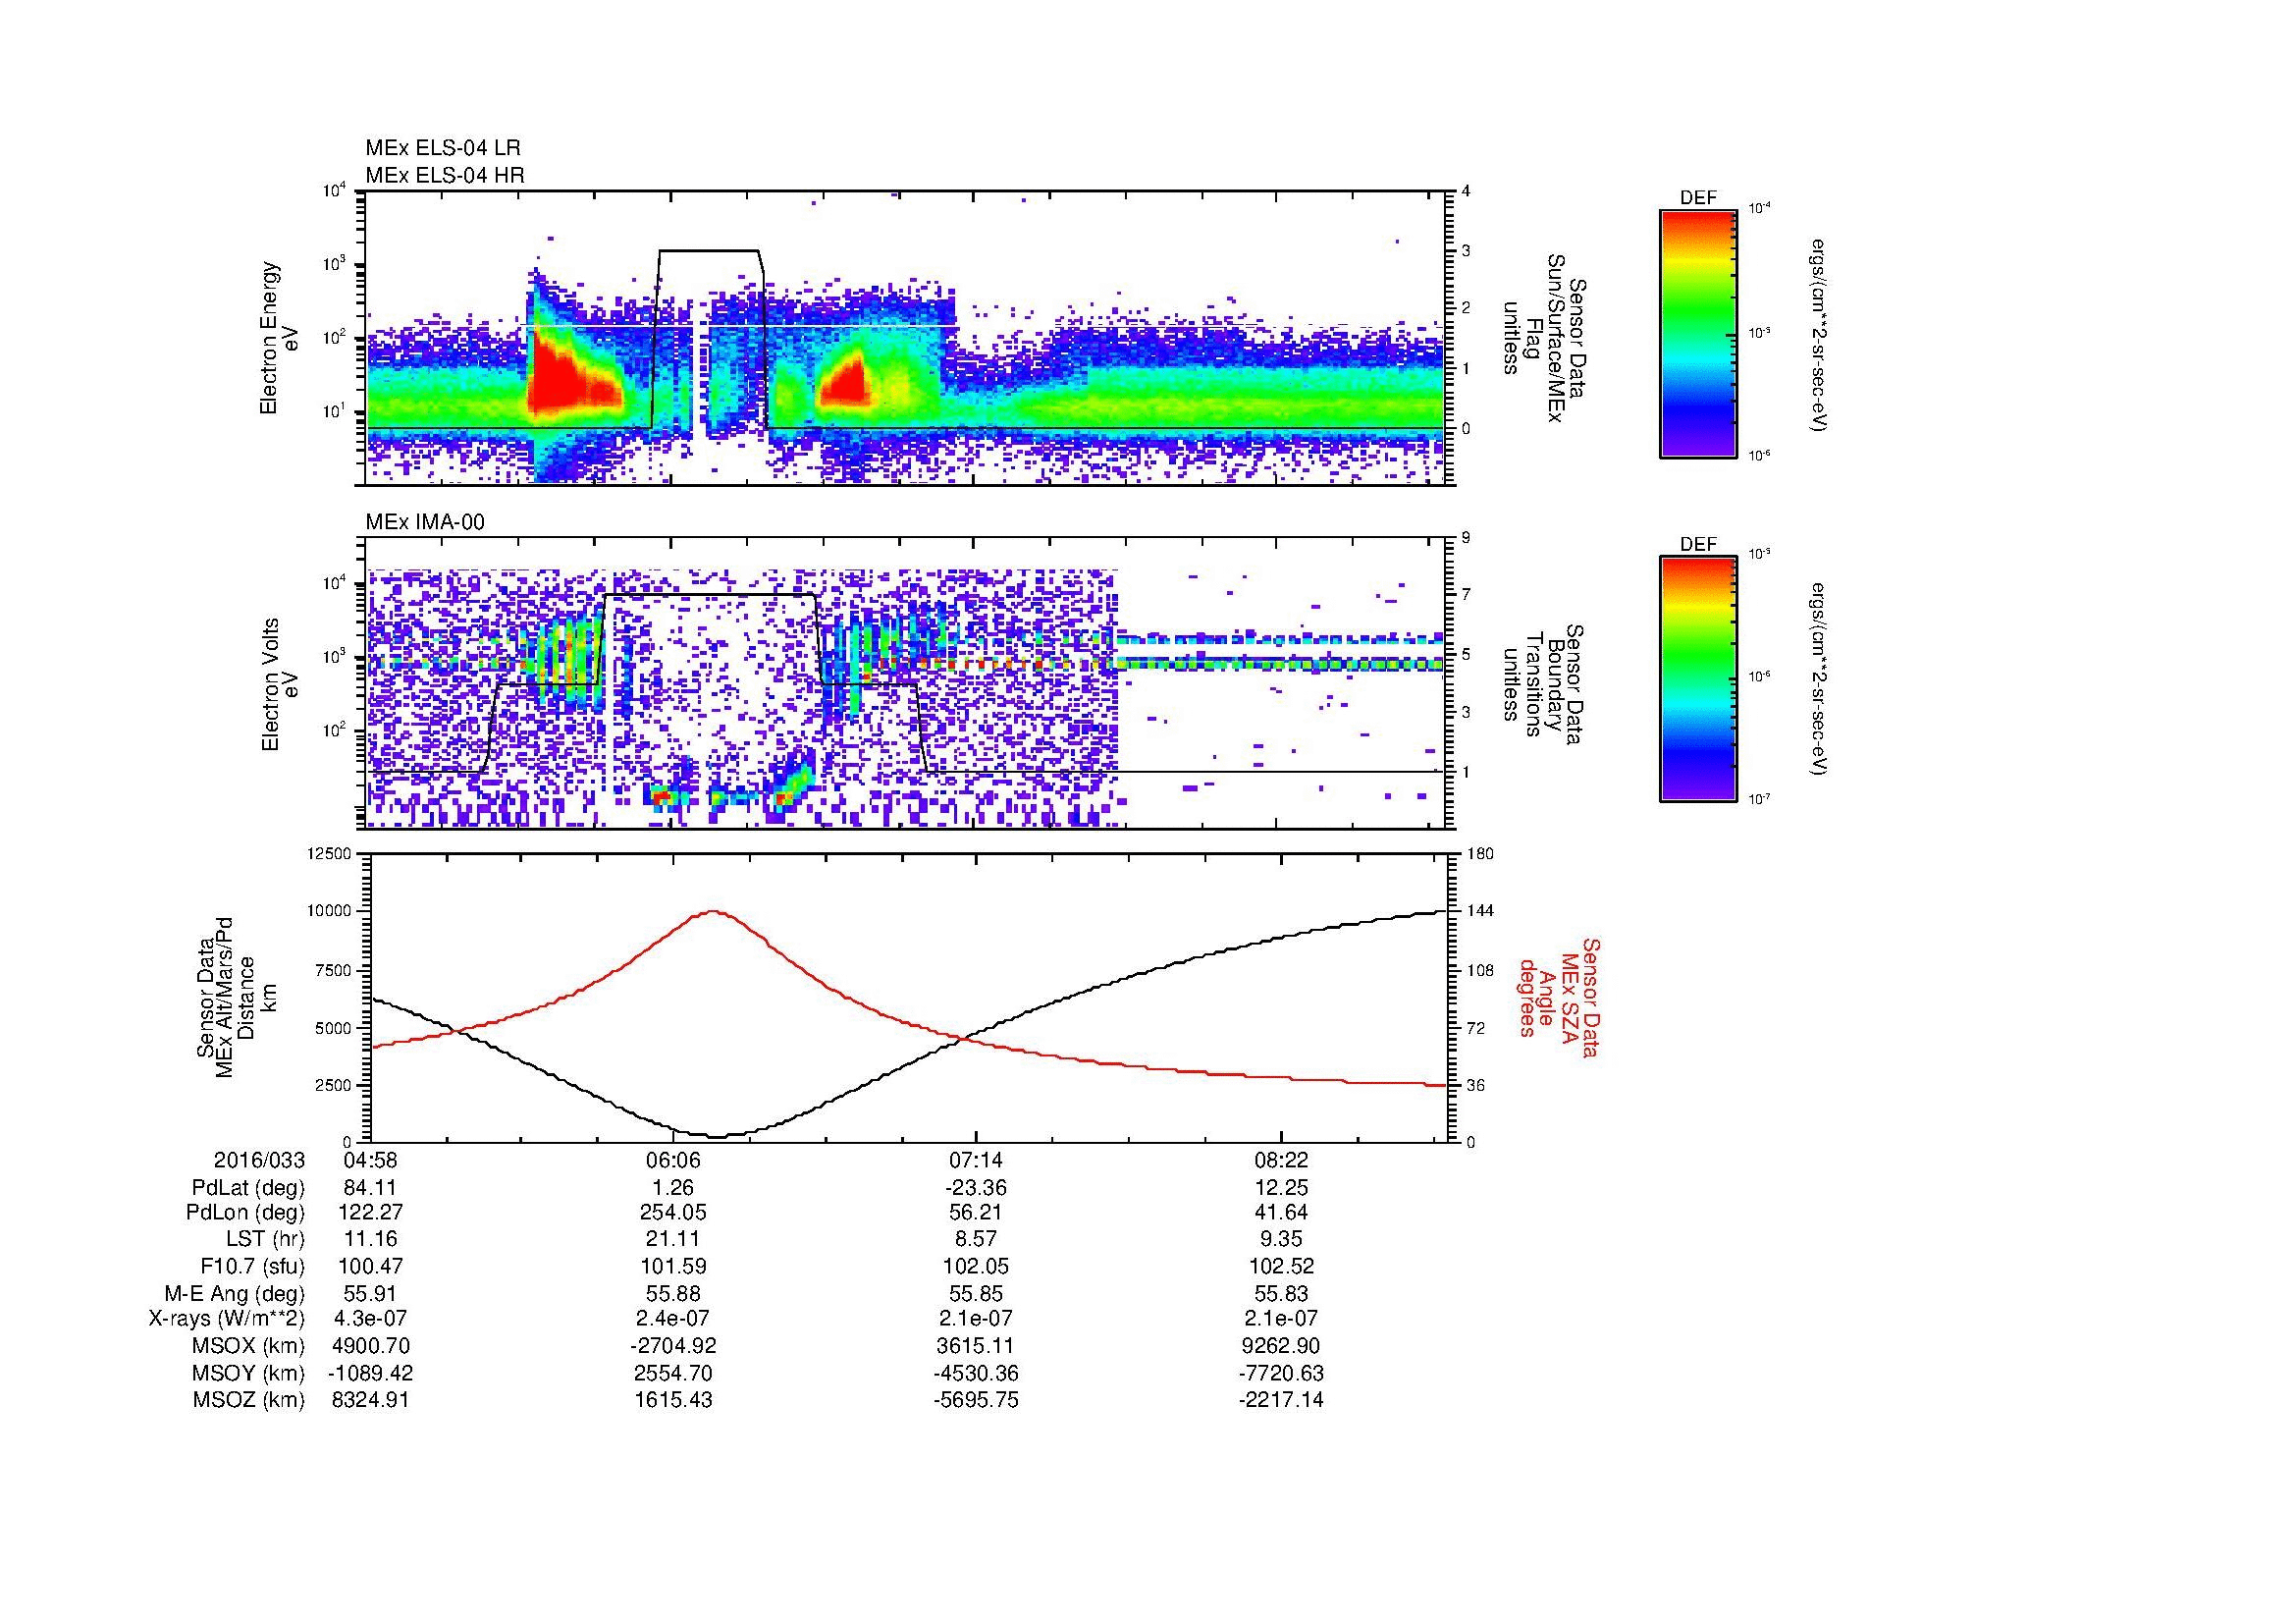The height and width of the screenshot is (1623, 2296).
Task: Select the 08:22 time tick label
Action: pos(1281,1161)
